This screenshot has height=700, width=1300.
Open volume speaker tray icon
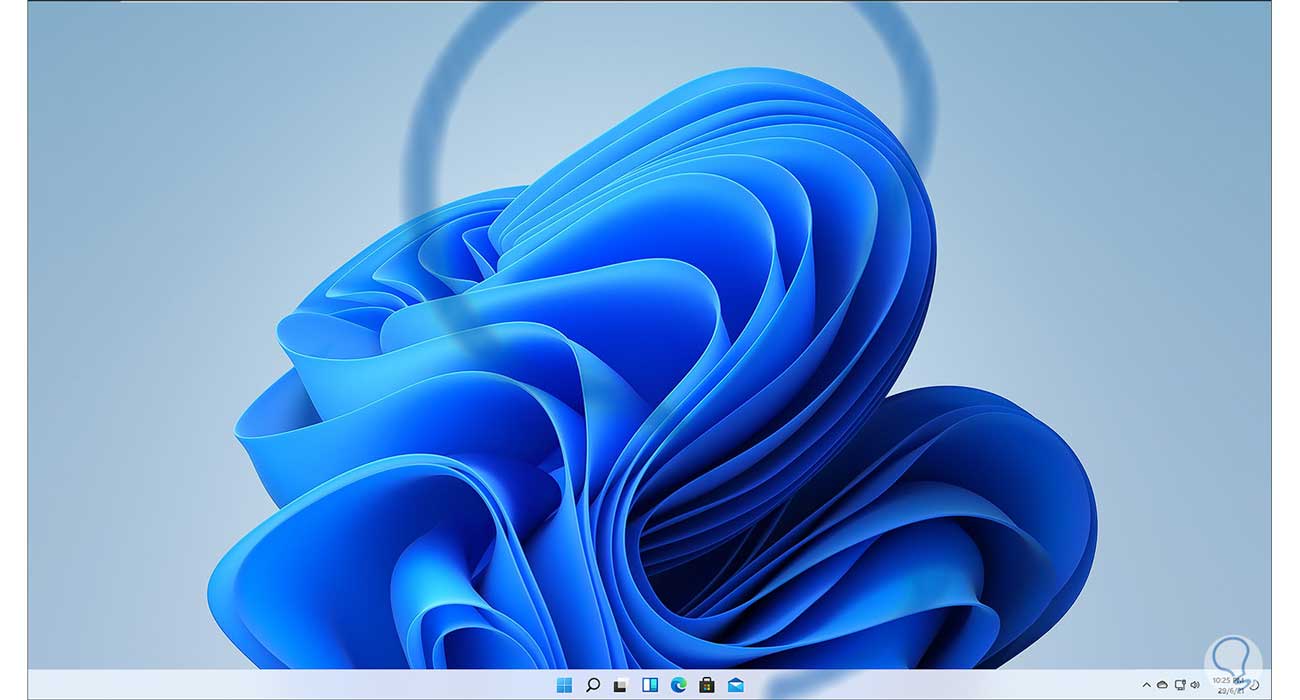[x=1195, y=685]
